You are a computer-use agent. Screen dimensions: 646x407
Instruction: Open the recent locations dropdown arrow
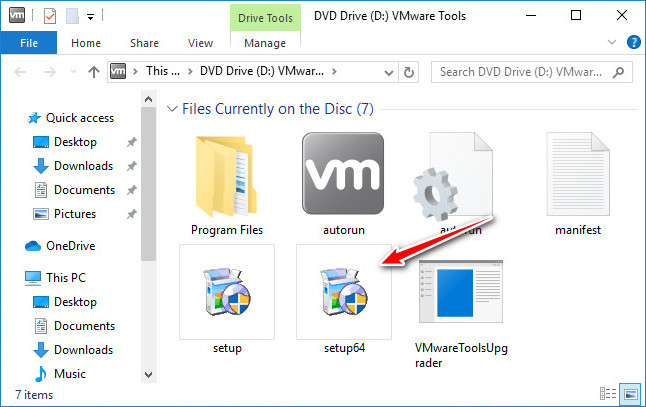click(x=73, y=72)
